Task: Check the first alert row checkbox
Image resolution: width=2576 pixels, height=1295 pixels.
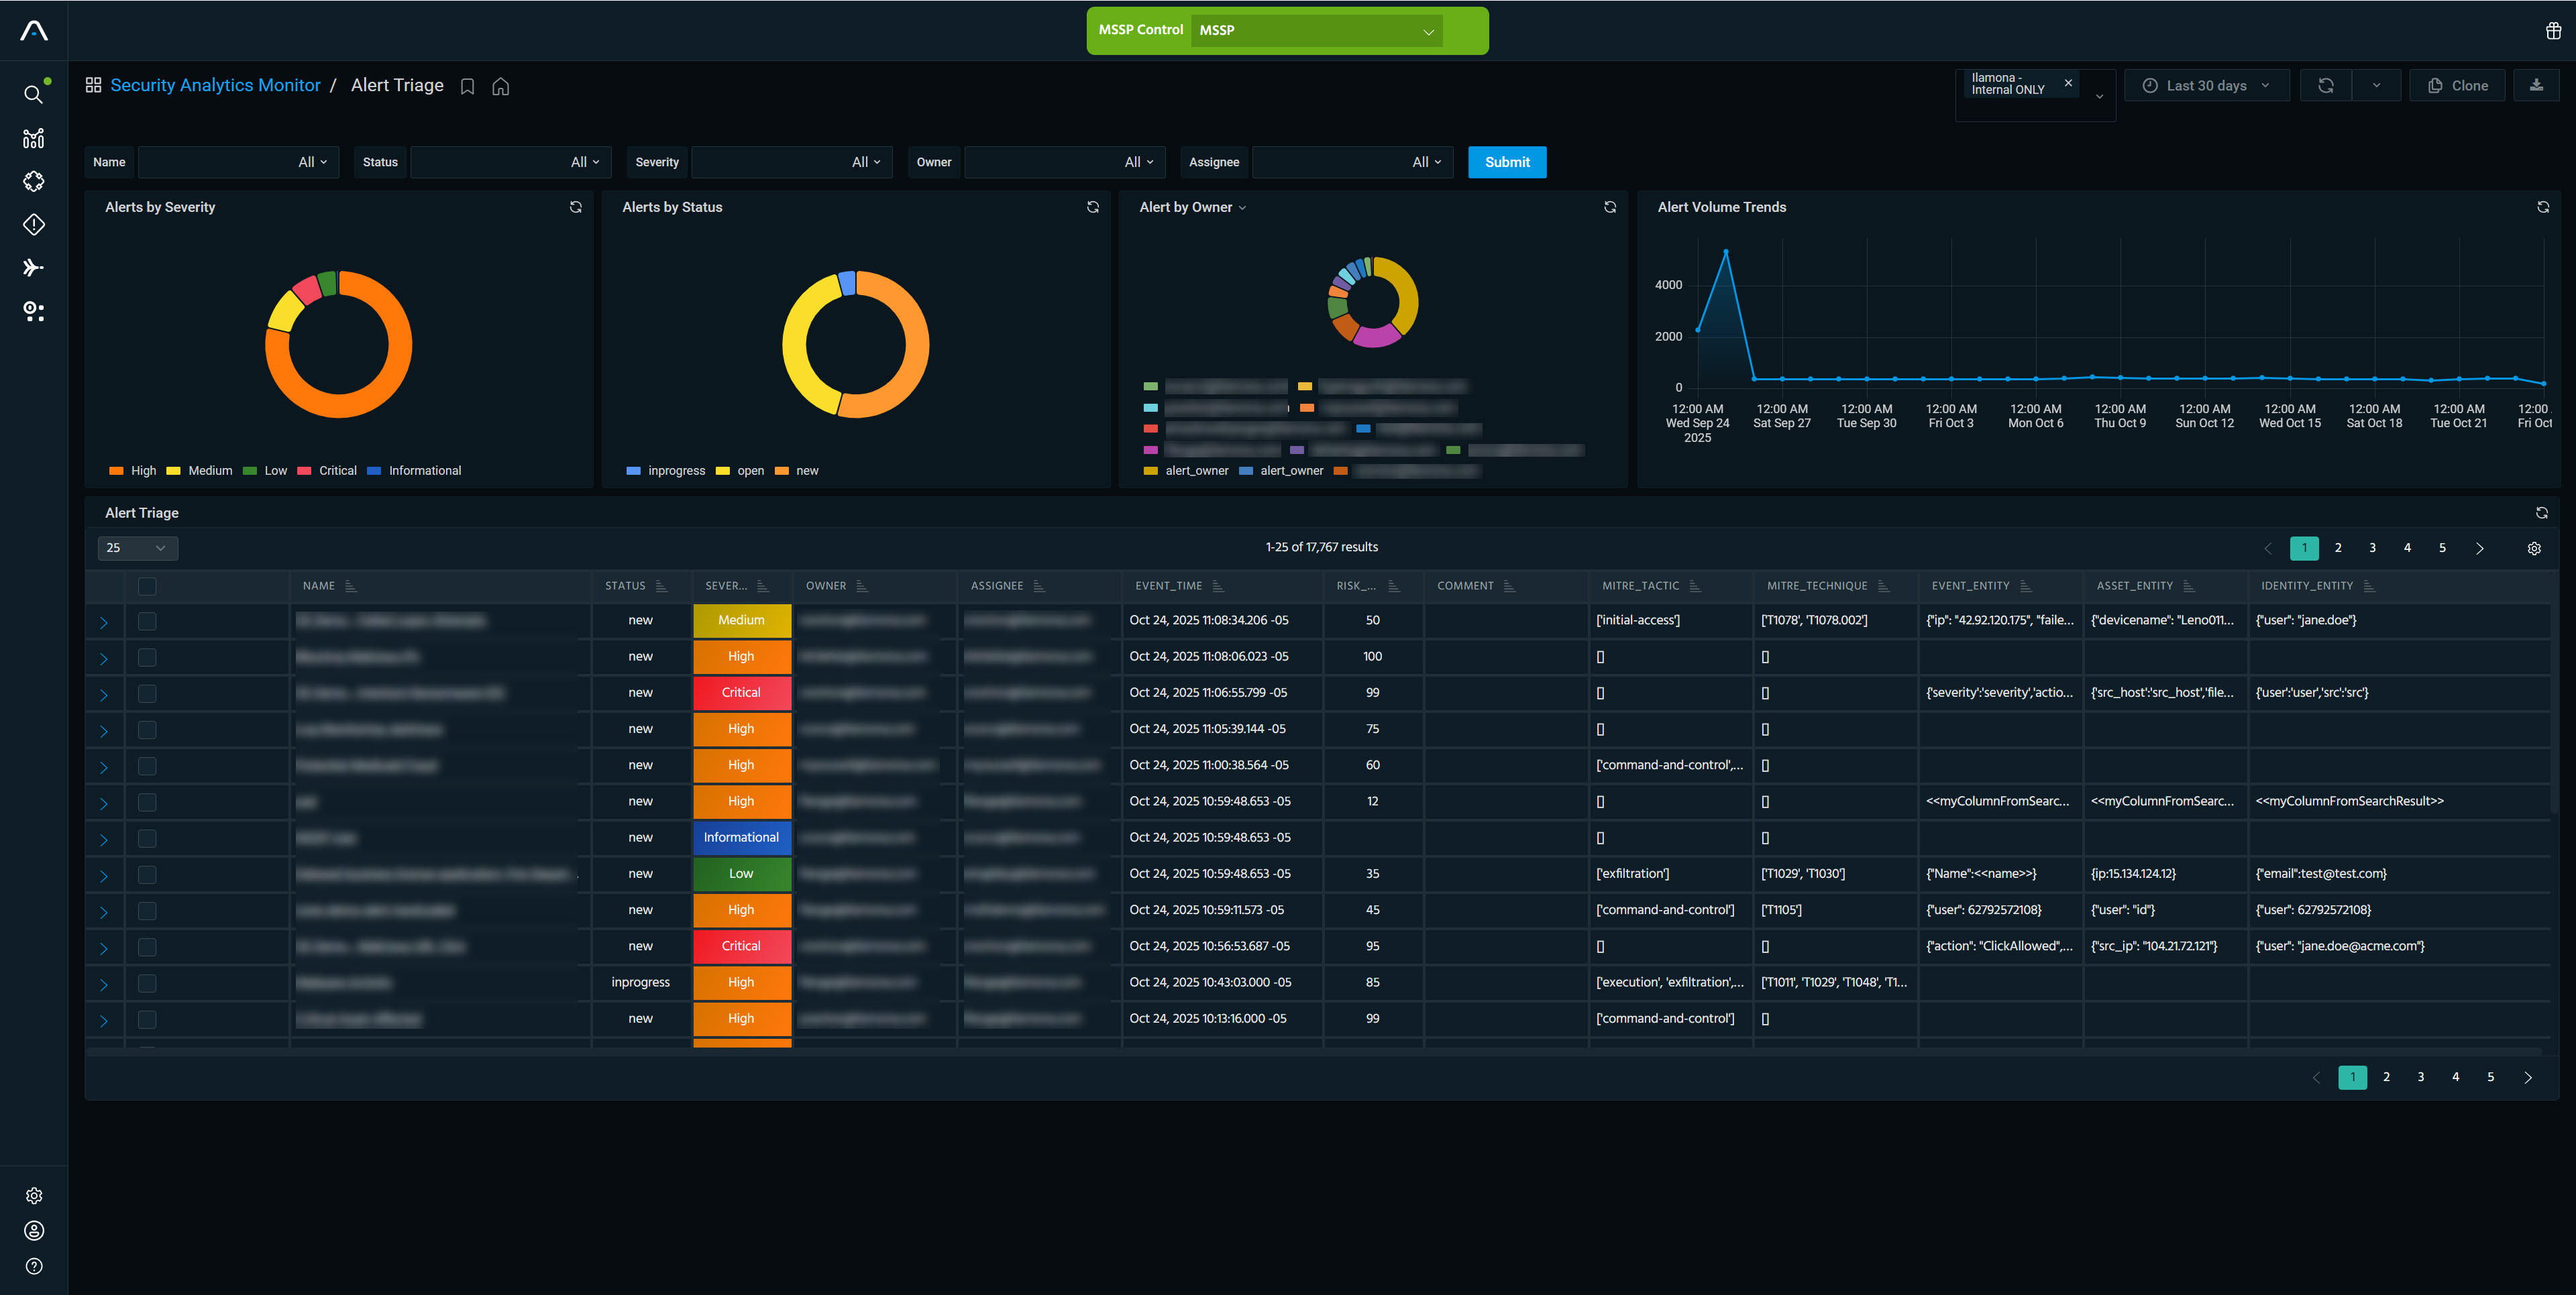Action: pyautogui.click(x=147, y=621)
